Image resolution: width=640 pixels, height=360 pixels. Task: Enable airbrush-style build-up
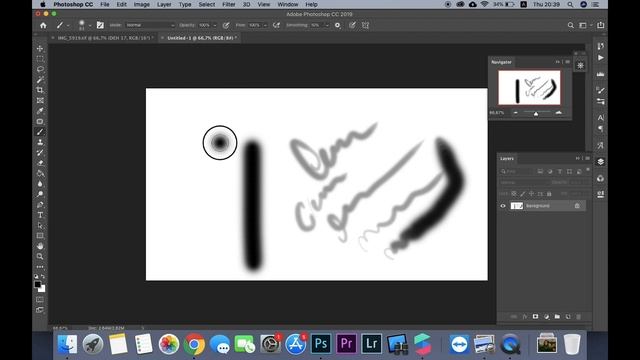pos(276,25)
